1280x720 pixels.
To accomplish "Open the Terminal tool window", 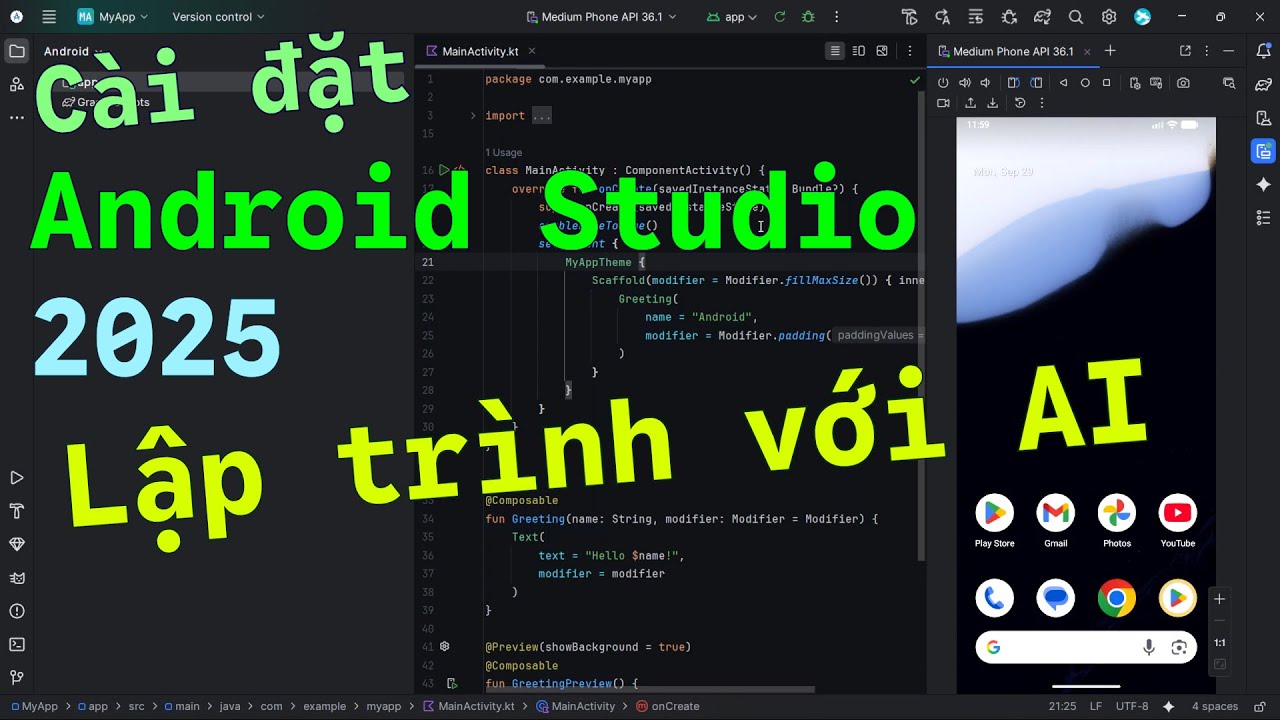I will coord(17,644).
